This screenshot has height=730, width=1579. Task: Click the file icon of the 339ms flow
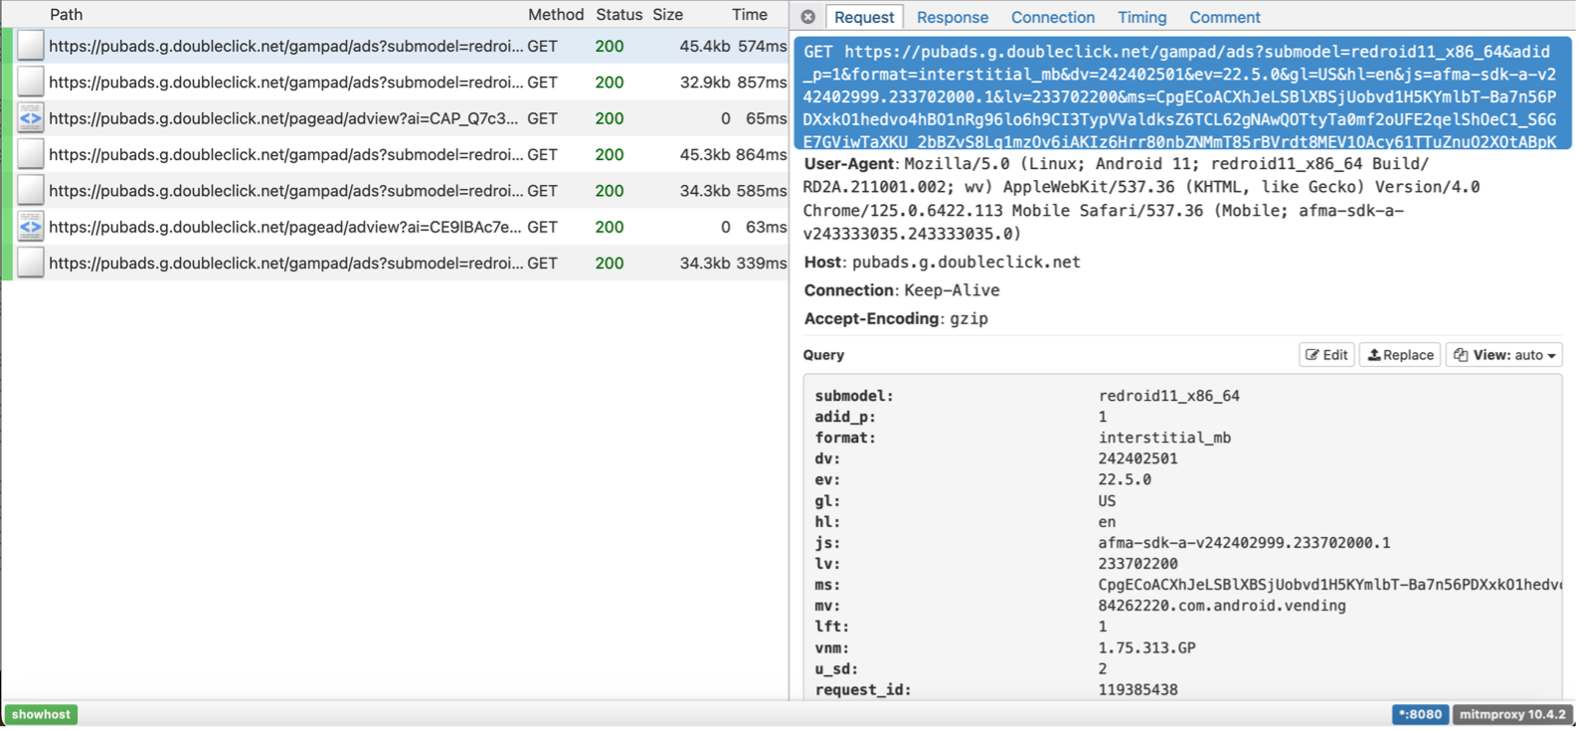tap(31, 263)
